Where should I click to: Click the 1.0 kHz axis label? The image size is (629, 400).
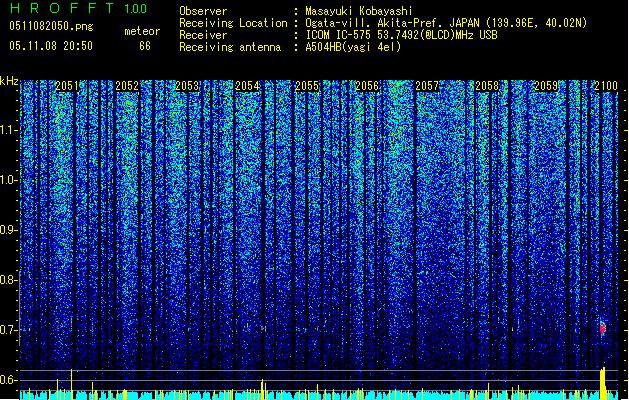point(8,180)
